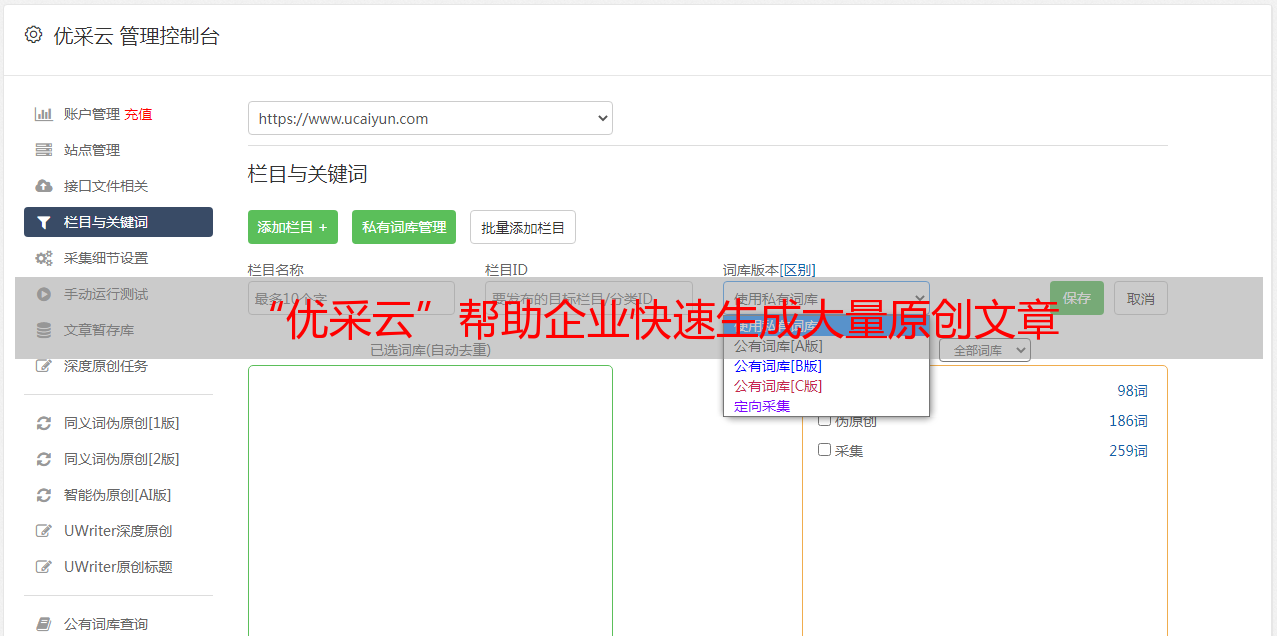The width and height of the screenshot is (1277, 636).
Task: Click the 259词 count
Action: pos(1128,451)
